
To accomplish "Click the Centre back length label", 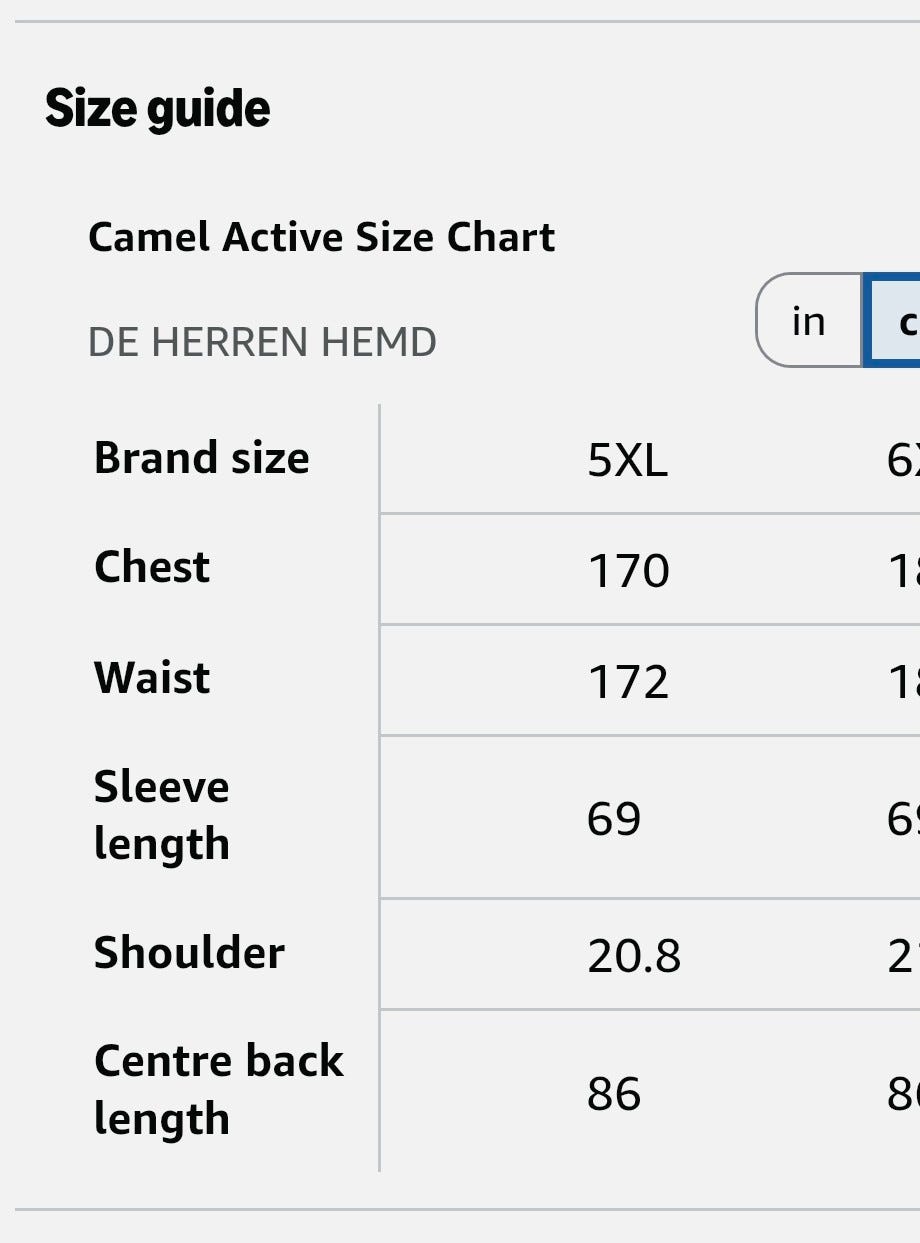I will tap(219, 1090).
